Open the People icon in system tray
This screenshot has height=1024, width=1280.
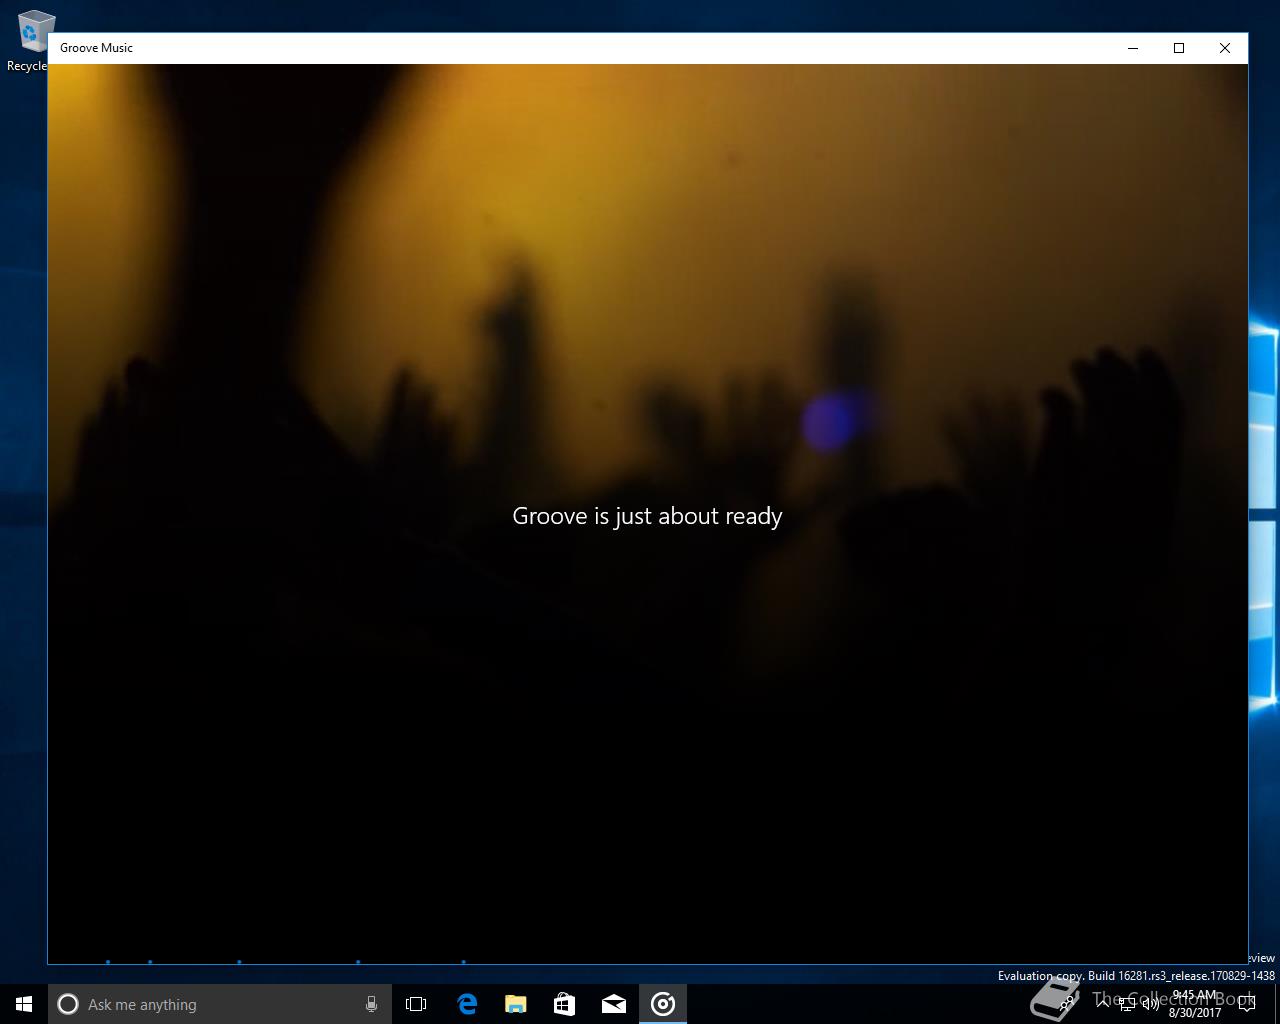1067,1004
